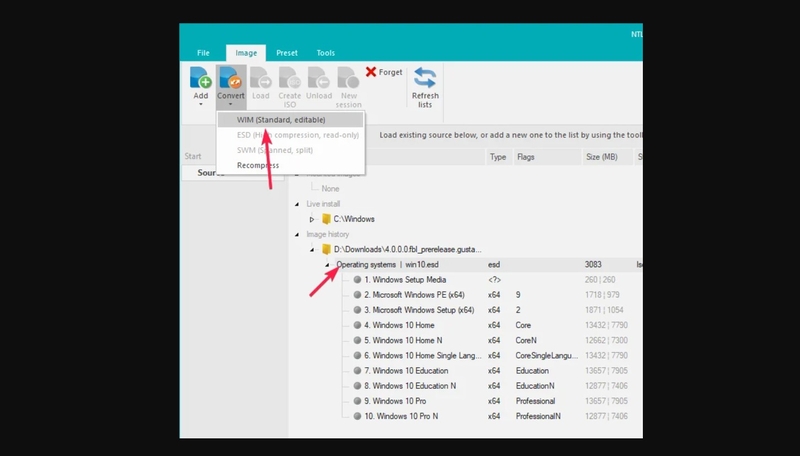Image resolution: width=800 pixels, height=456 pixels.
Task: Click the CoreN flag cell
Action: [x=526, y=340]
